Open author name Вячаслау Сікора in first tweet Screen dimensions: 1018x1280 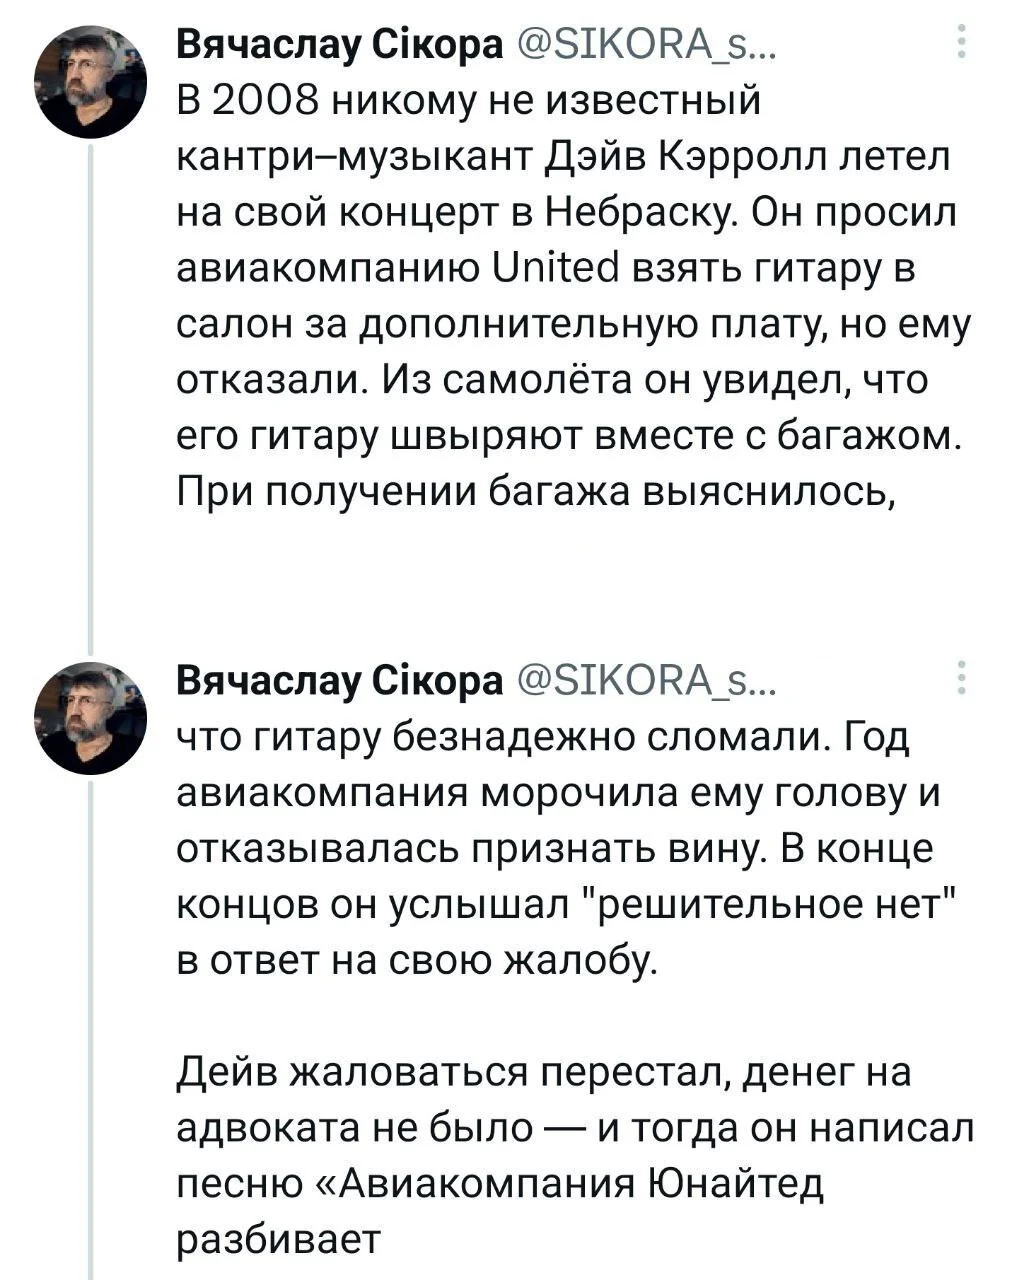pos(341,46)
